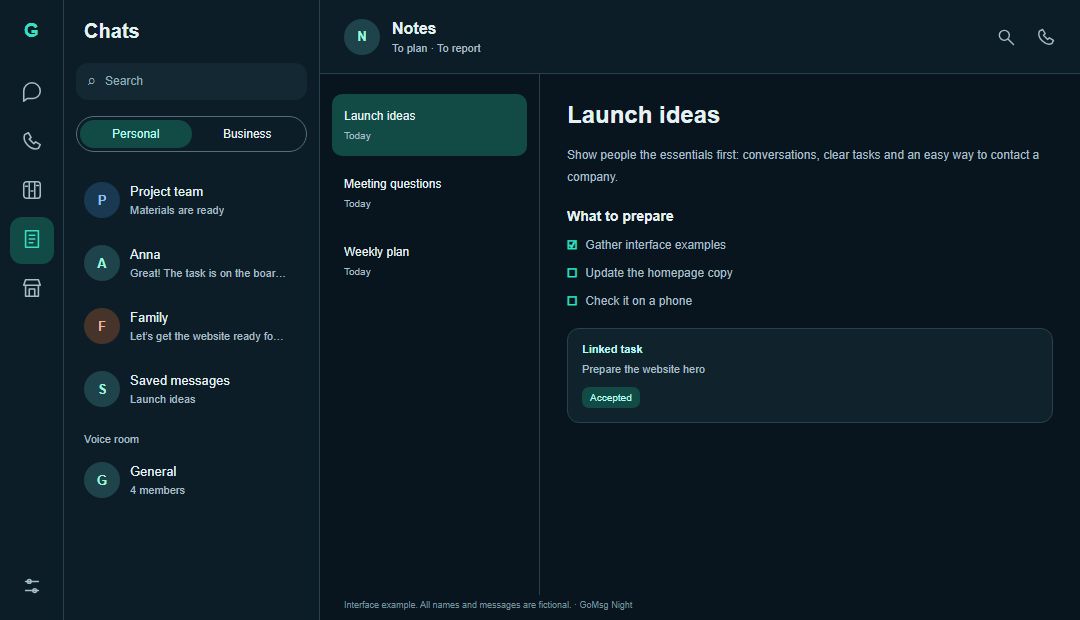
Task: Switch to Personal chats tab
Action: click(x=136, y=134)
